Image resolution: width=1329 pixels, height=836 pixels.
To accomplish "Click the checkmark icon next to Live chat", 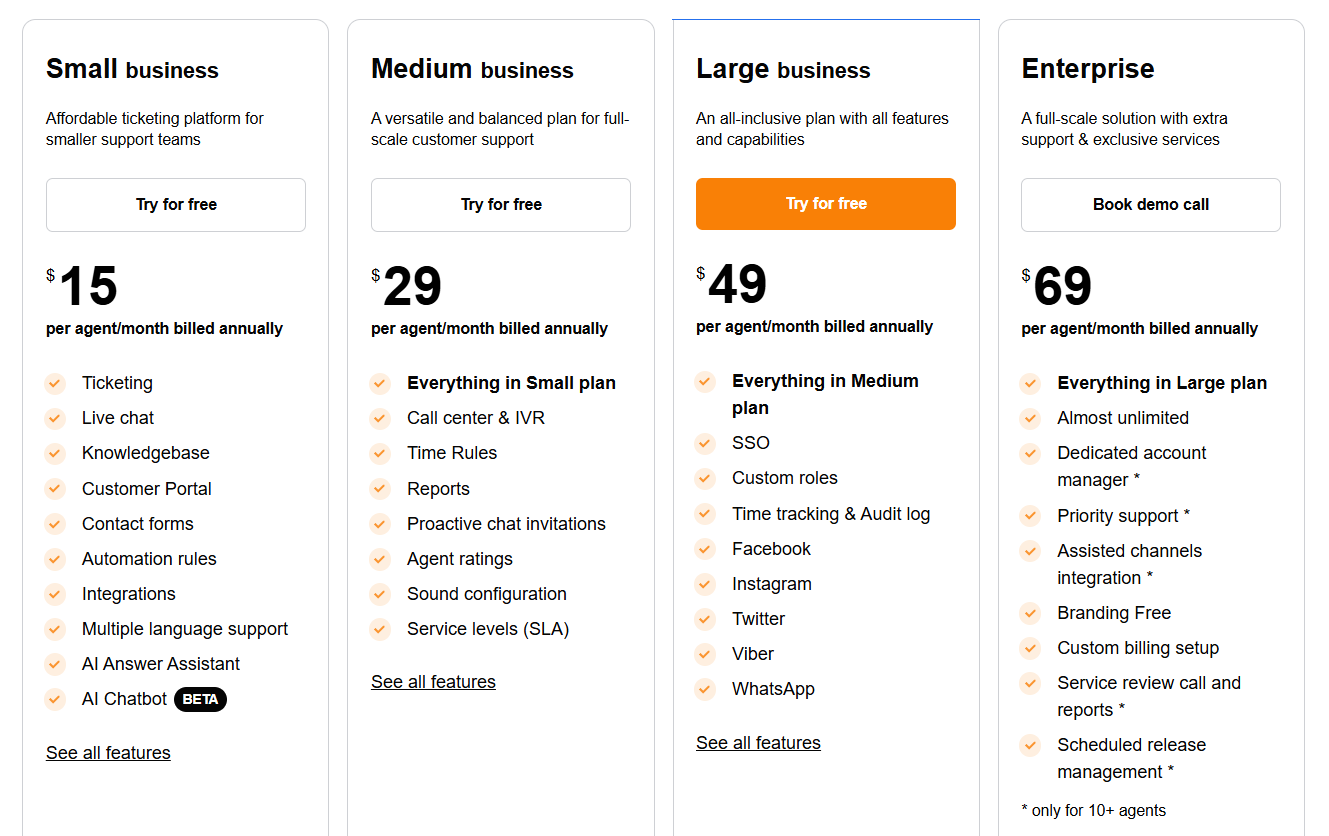I will (x=55, y=418).
